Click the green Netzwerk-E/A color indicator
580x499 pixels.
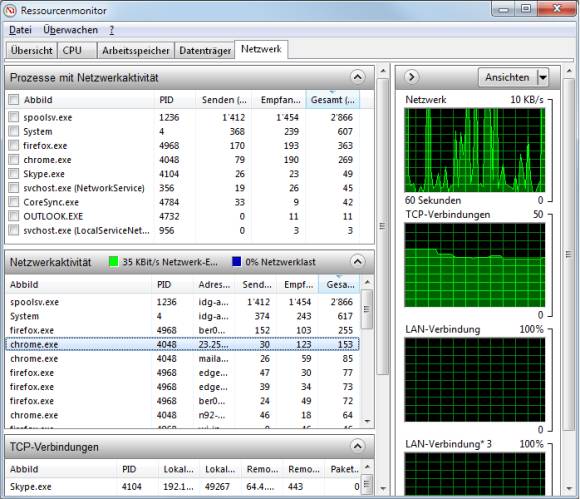tap(114, 262)
